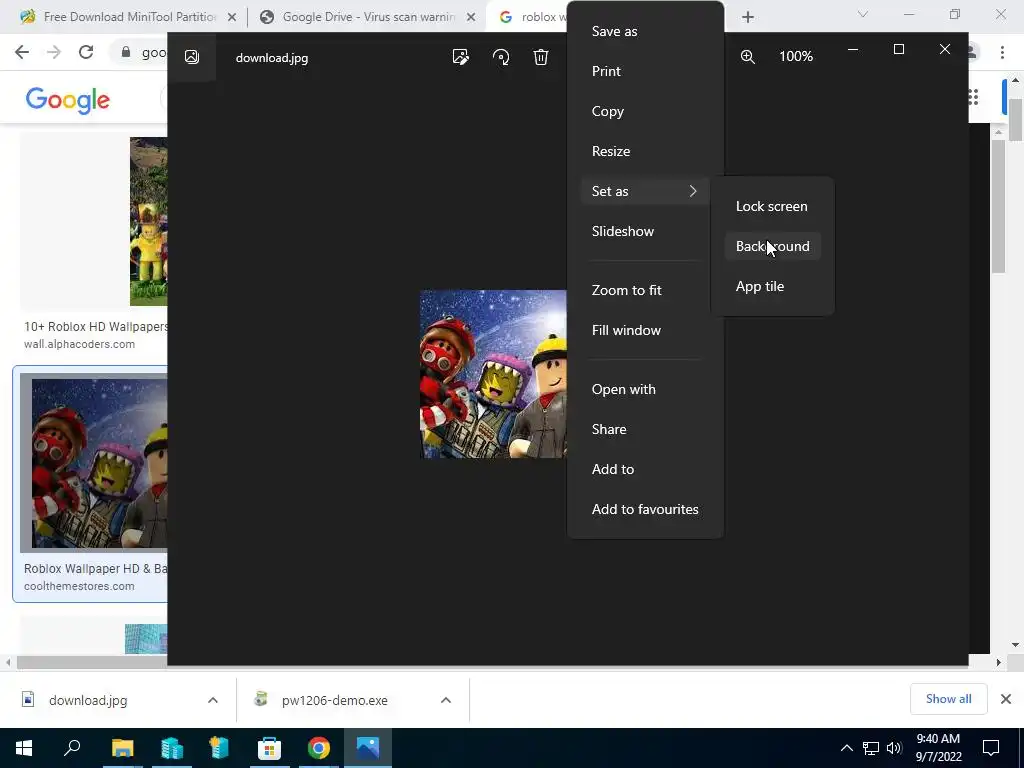Rotate the image with the rotate icon
The height and width of the screenshot is (768, 1024).
tap(501, 57)
